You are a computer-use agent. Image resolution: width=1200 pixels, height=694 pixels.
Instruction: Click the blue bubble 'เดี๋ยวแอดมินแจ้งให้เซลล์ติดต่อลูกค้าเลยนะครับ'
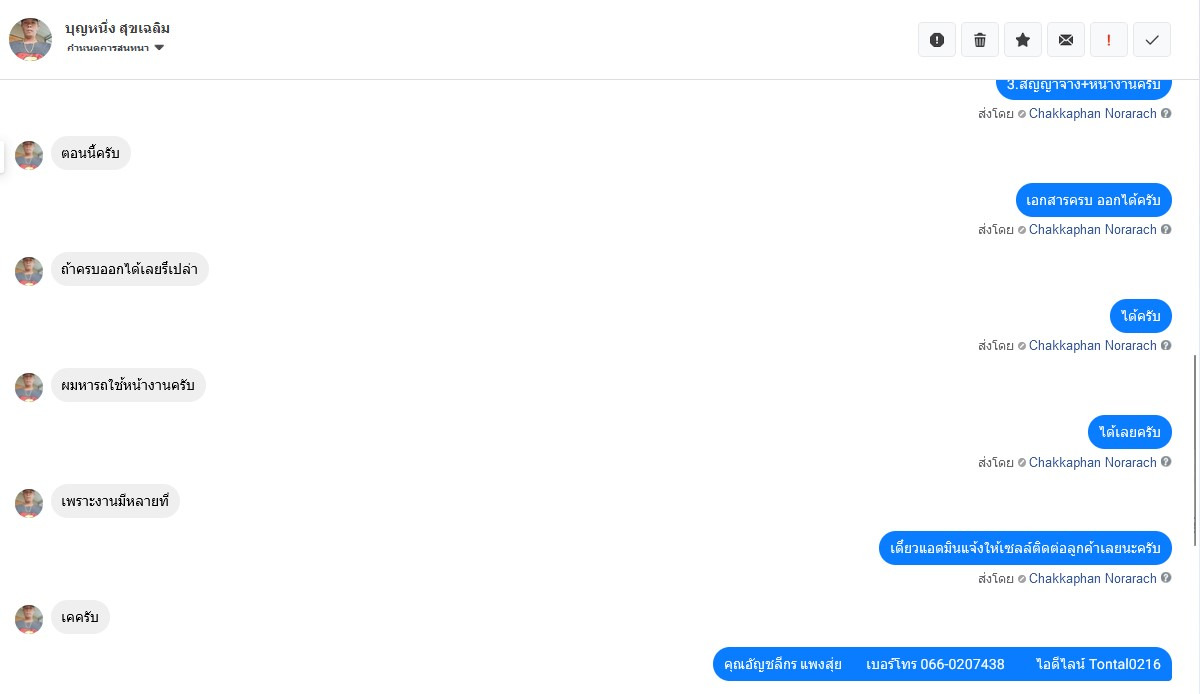1025,548
